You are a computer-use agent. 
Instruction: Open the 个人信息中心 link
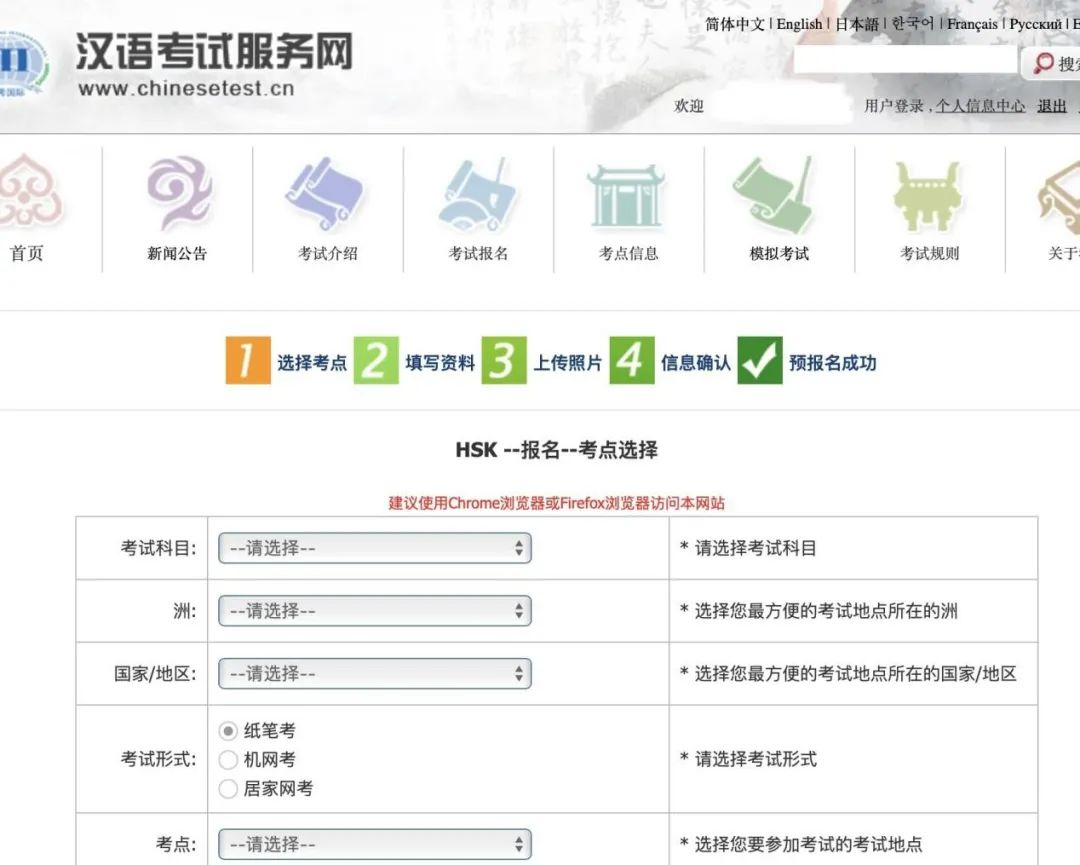coord(980,106)
